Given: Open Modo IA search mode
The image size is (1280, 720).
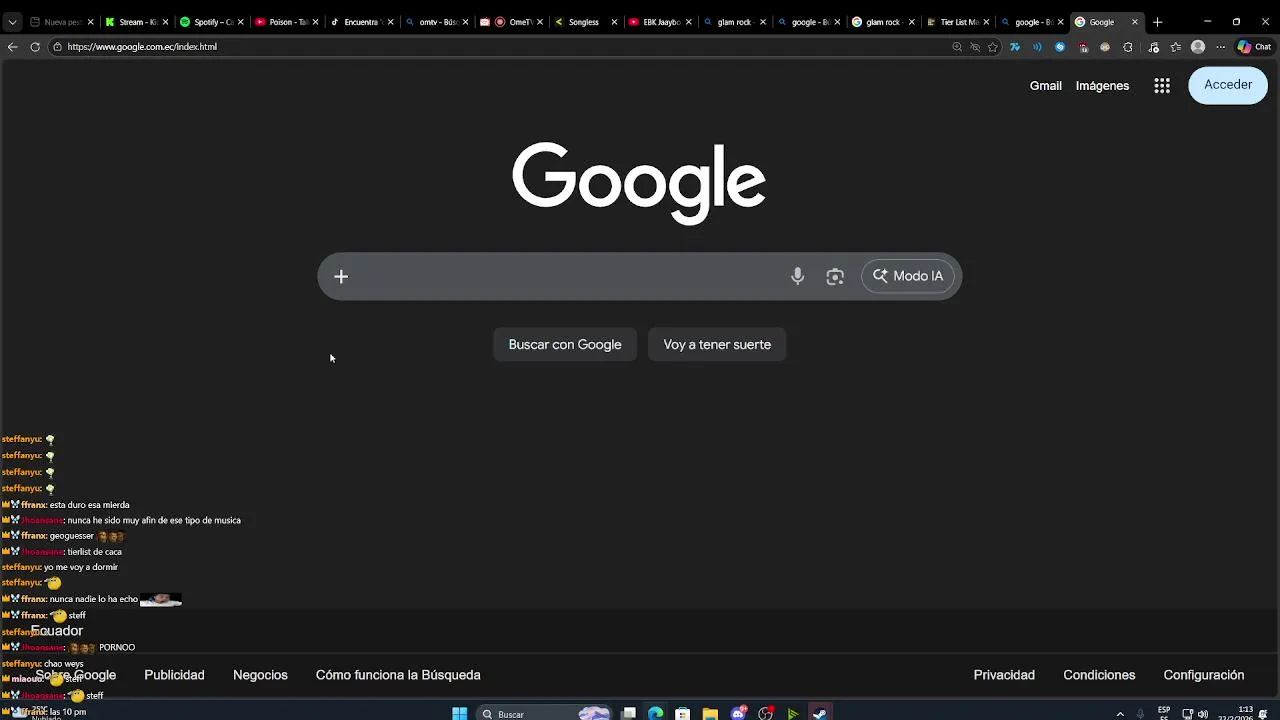Looking at the screenshot, I should point(908,277).
